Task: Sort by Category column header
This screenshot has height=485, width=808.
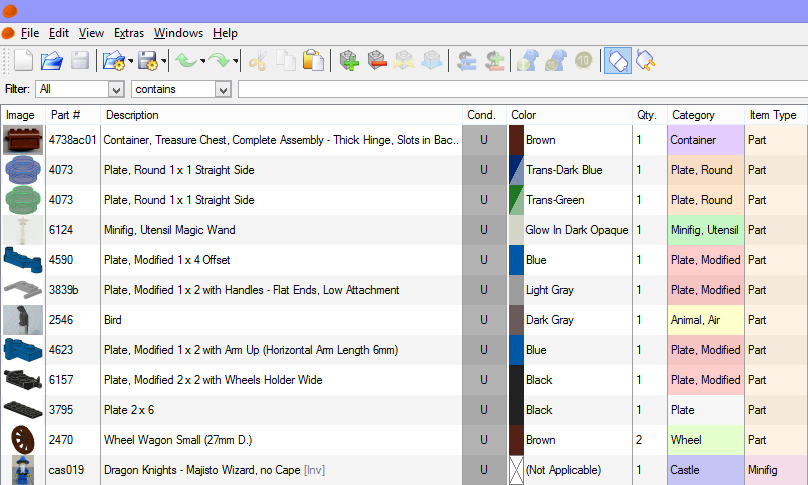Action: click(x=705, y=115)
